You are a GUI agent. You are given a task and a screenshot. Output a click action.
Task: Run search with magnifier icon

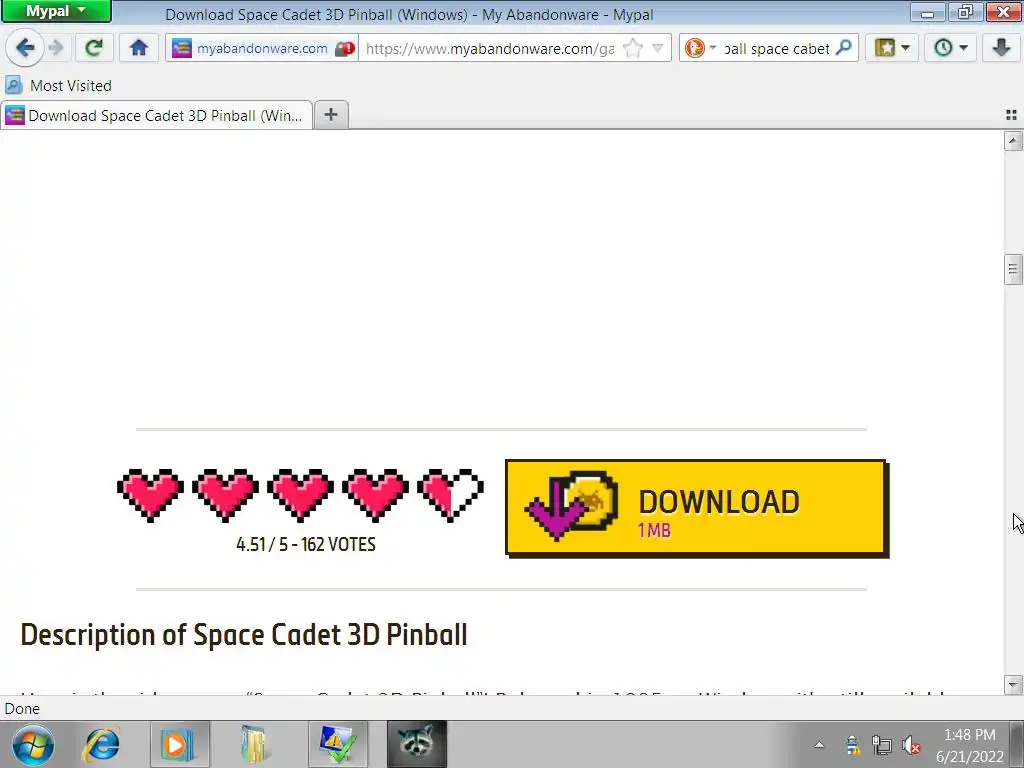[x=844, y=48]
